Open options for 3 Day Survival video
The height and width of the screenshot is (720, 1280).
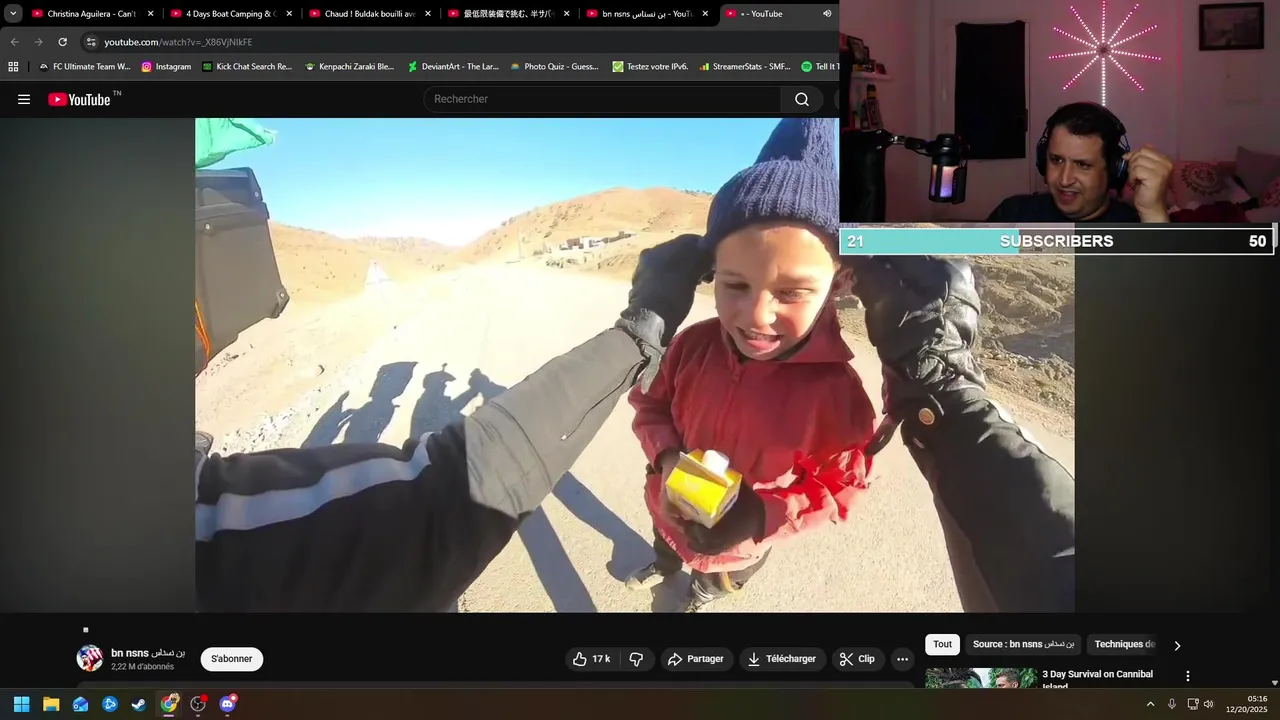[1188, 676]
